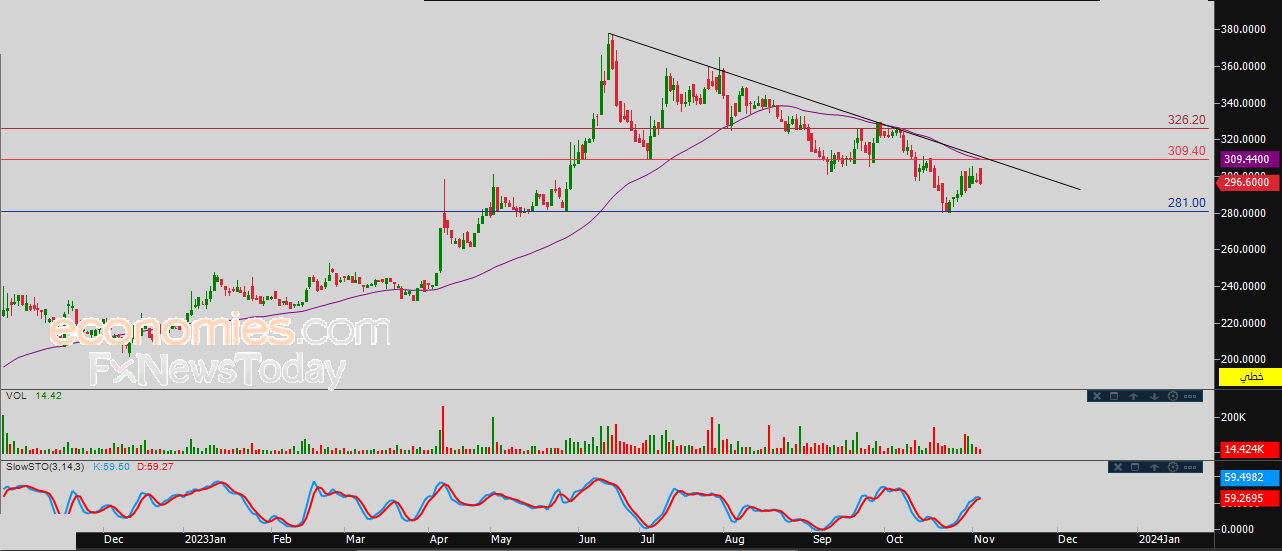This screenshot has width=1282, height=551.
Task: Click the D:59.27 stochastic value
Action: click(153, 467)
